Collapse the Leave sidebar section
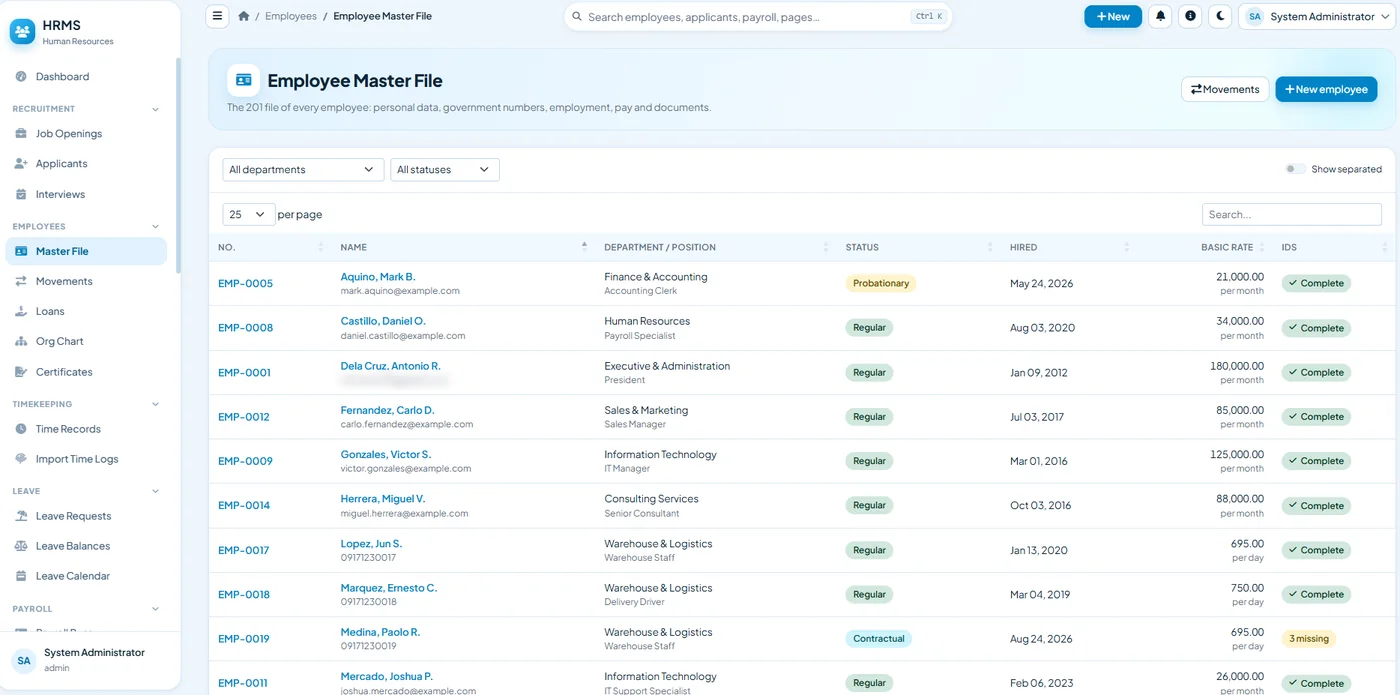Viewport: 1400px width, 695px height. pos(155,491)
